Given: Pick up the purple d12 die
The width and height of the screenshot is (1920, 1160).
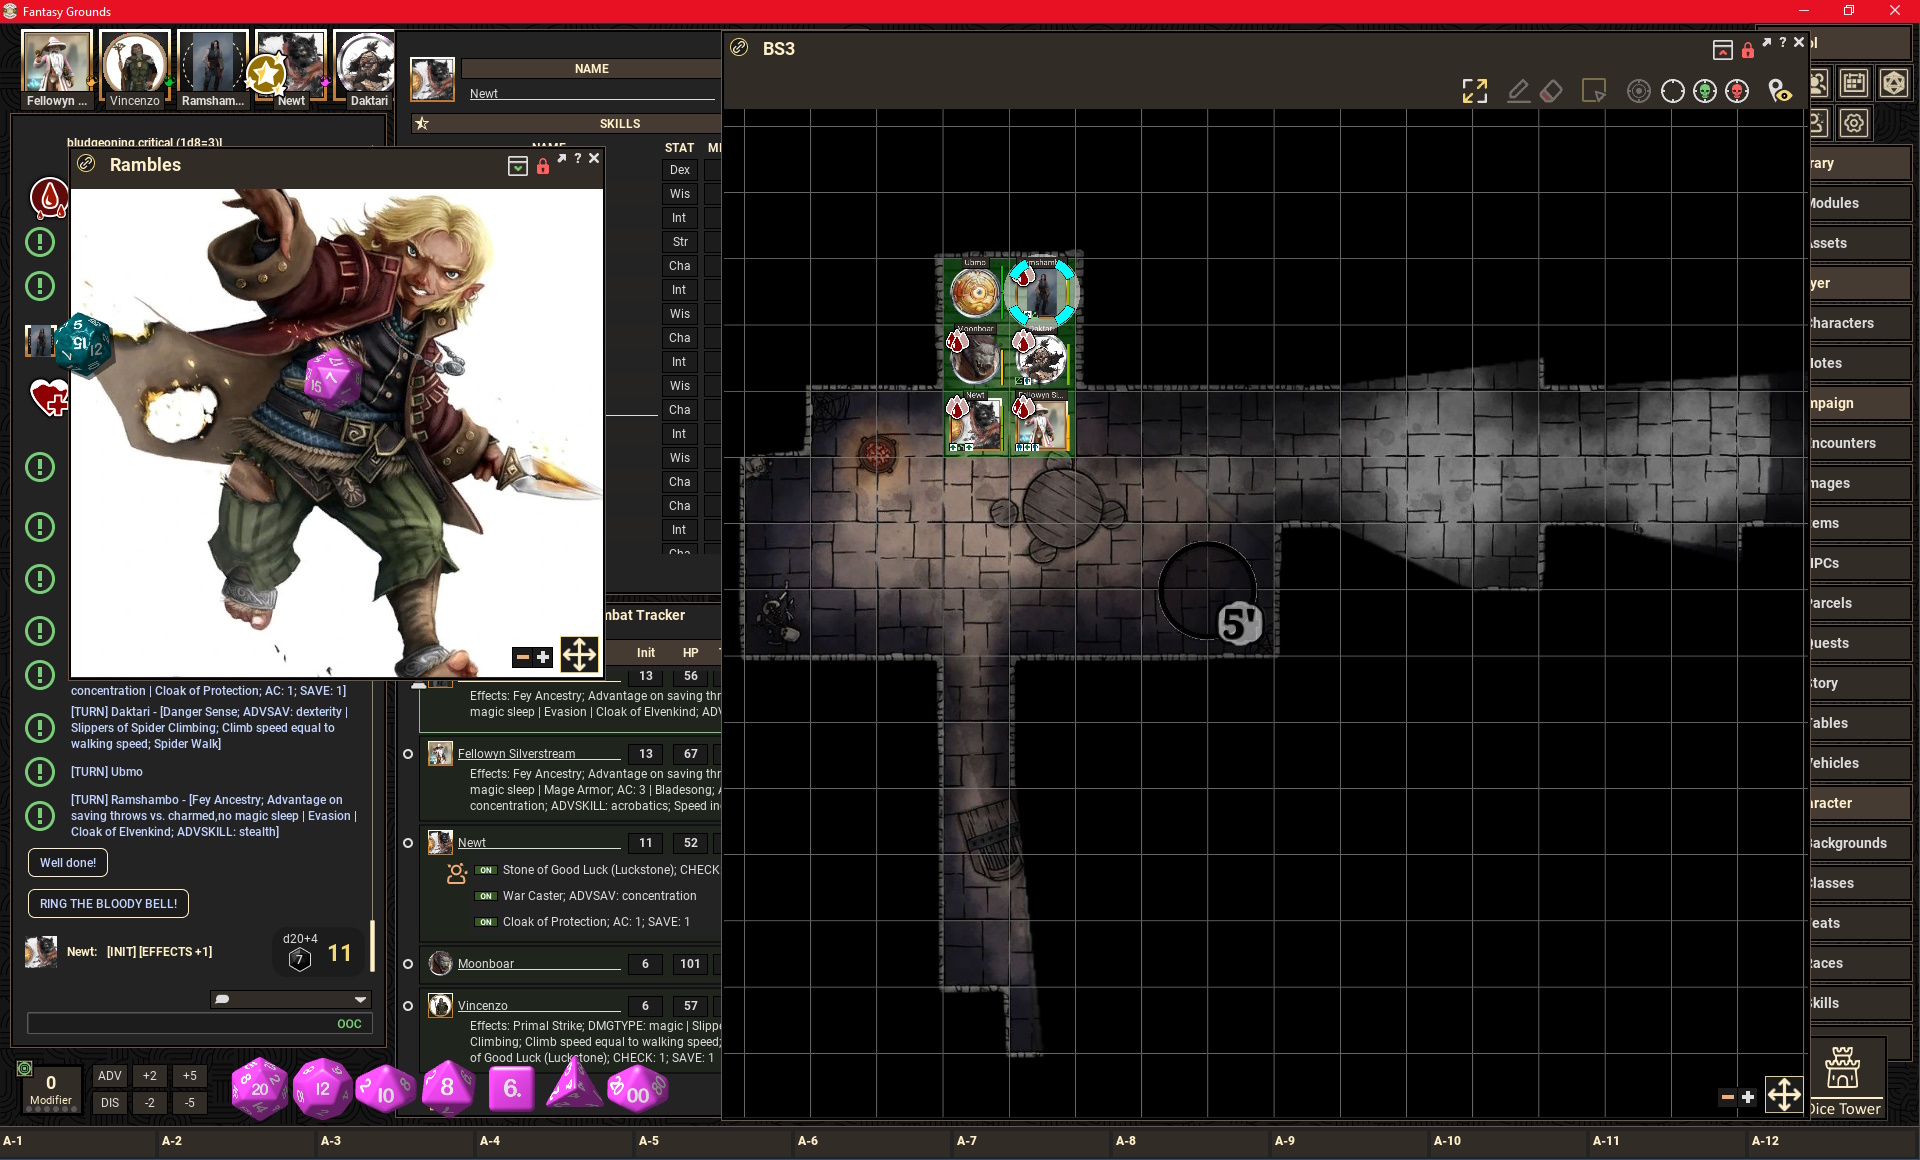Looking at the screenshot, I should coord(323,1088).
